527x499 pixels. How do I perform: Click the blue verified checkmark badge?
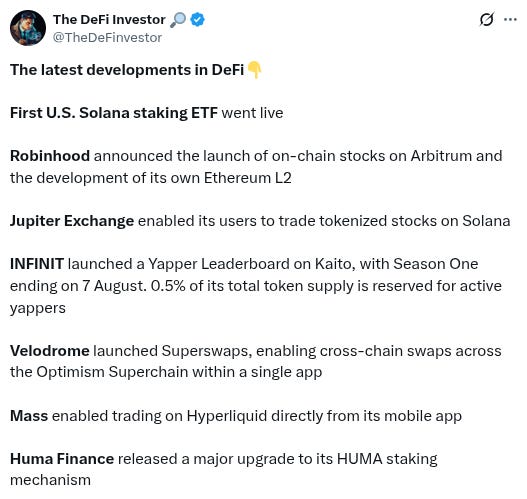tap(197, 19)
